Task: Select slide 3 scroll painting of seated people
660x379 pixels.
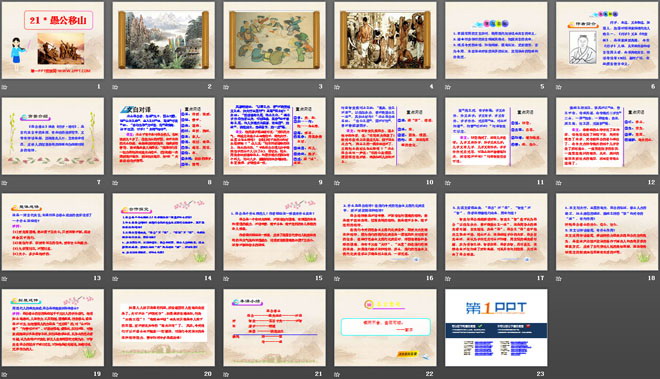Action: (274, 40)
